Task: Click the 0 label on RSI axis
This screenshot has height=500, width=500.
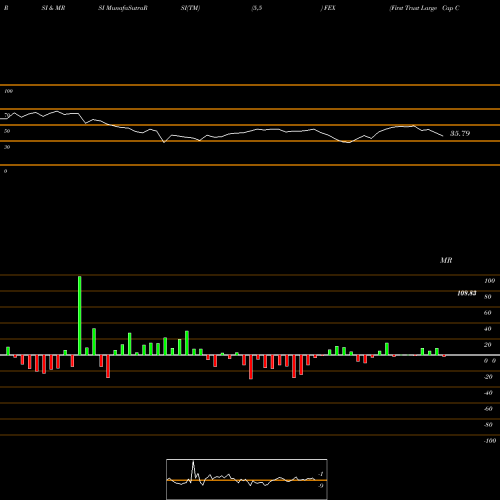Action: (6, 171)
